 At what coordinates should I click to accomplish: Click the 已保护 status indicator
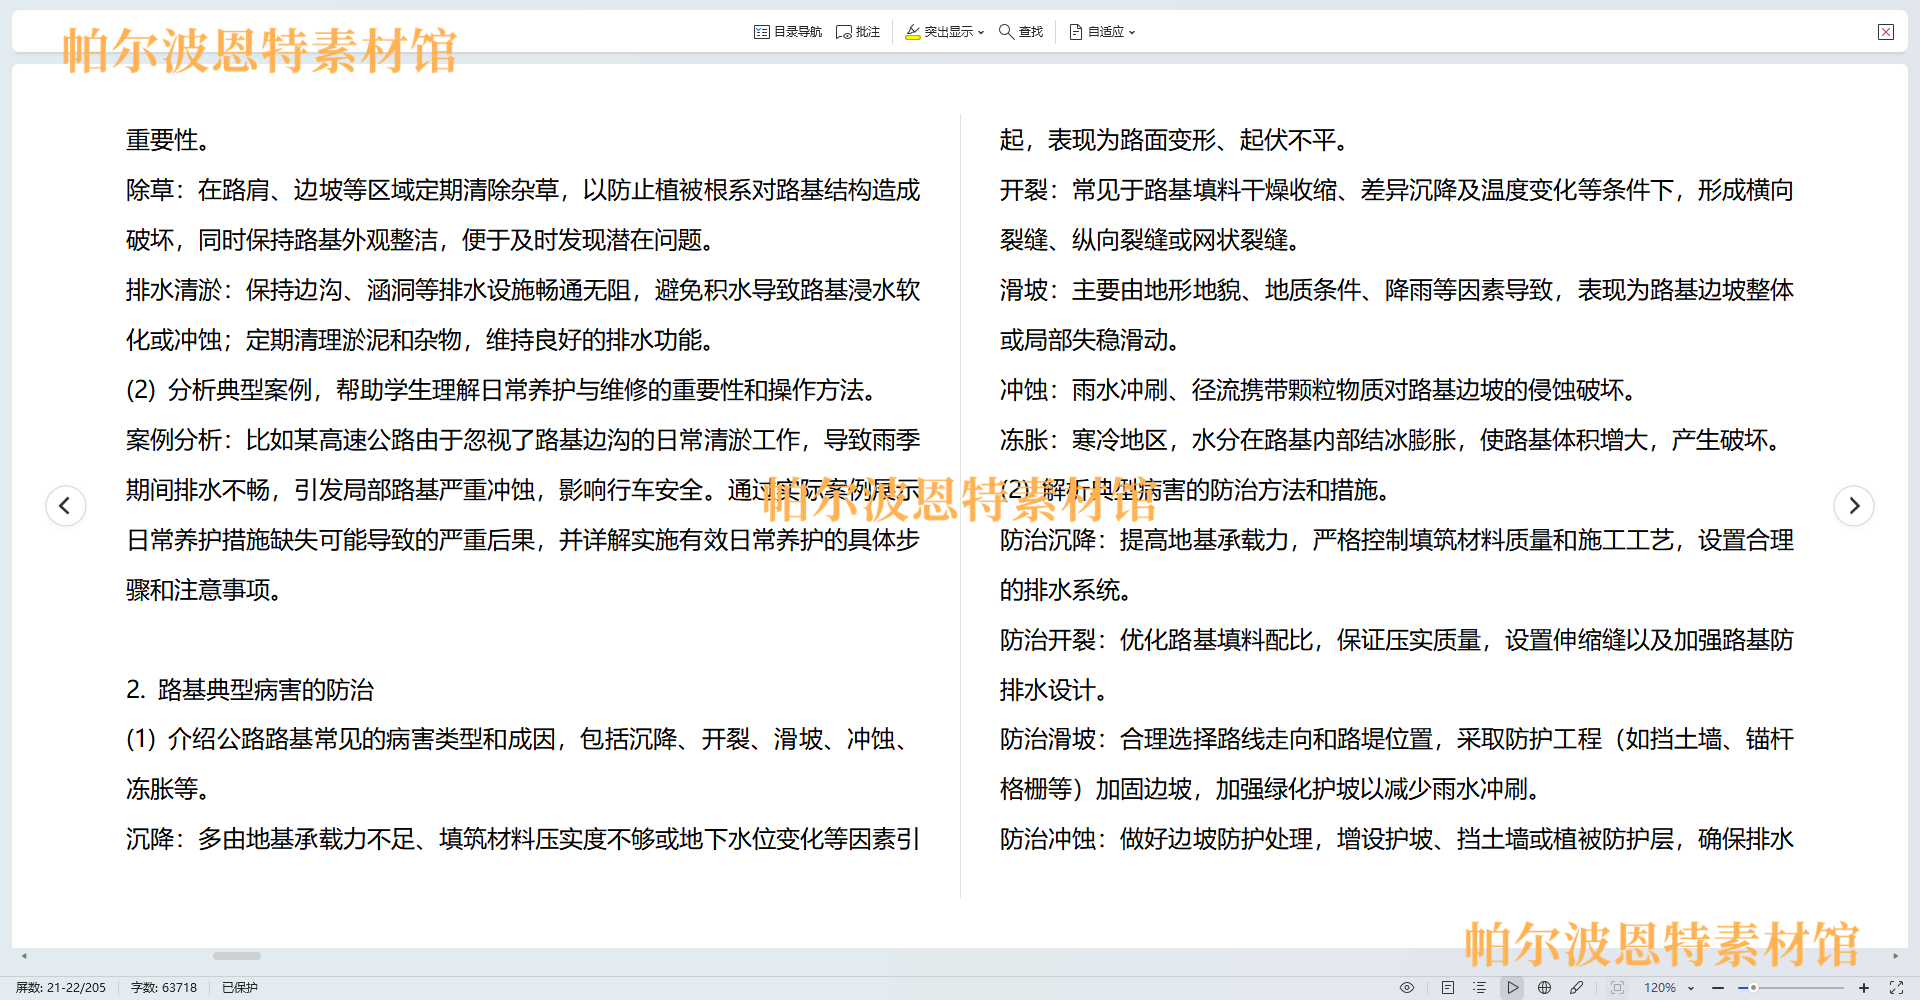pyautogui.click(x=240, y=987)
